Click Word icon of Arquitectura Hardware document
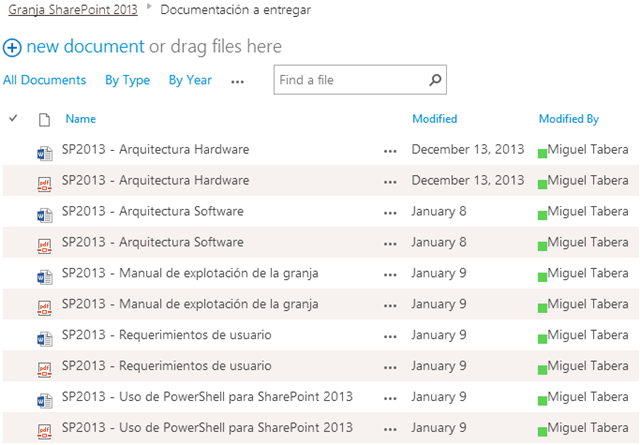640x445 pixels. (x=44, y=154)
